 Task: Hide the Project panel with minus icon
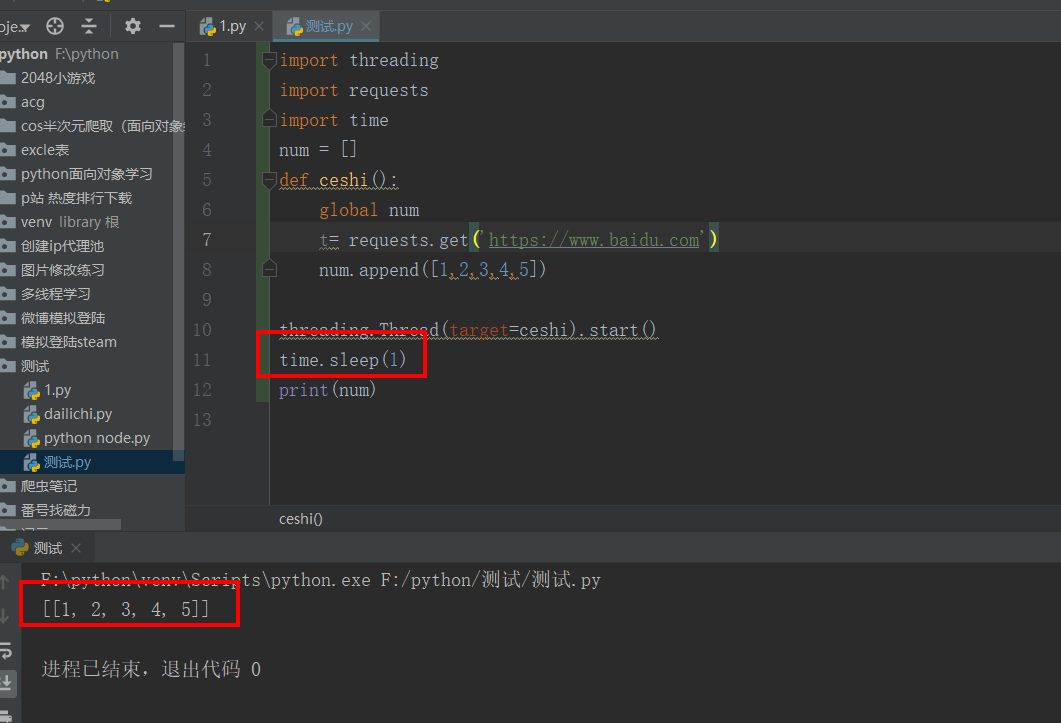(x=166, y=27)
